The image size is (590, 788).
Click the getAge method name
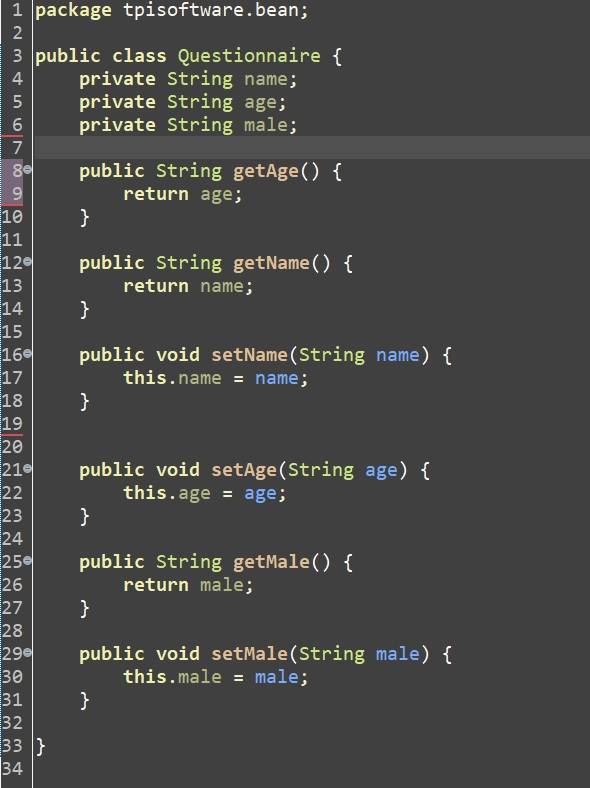pyautogui.click(x=266, y=172)
